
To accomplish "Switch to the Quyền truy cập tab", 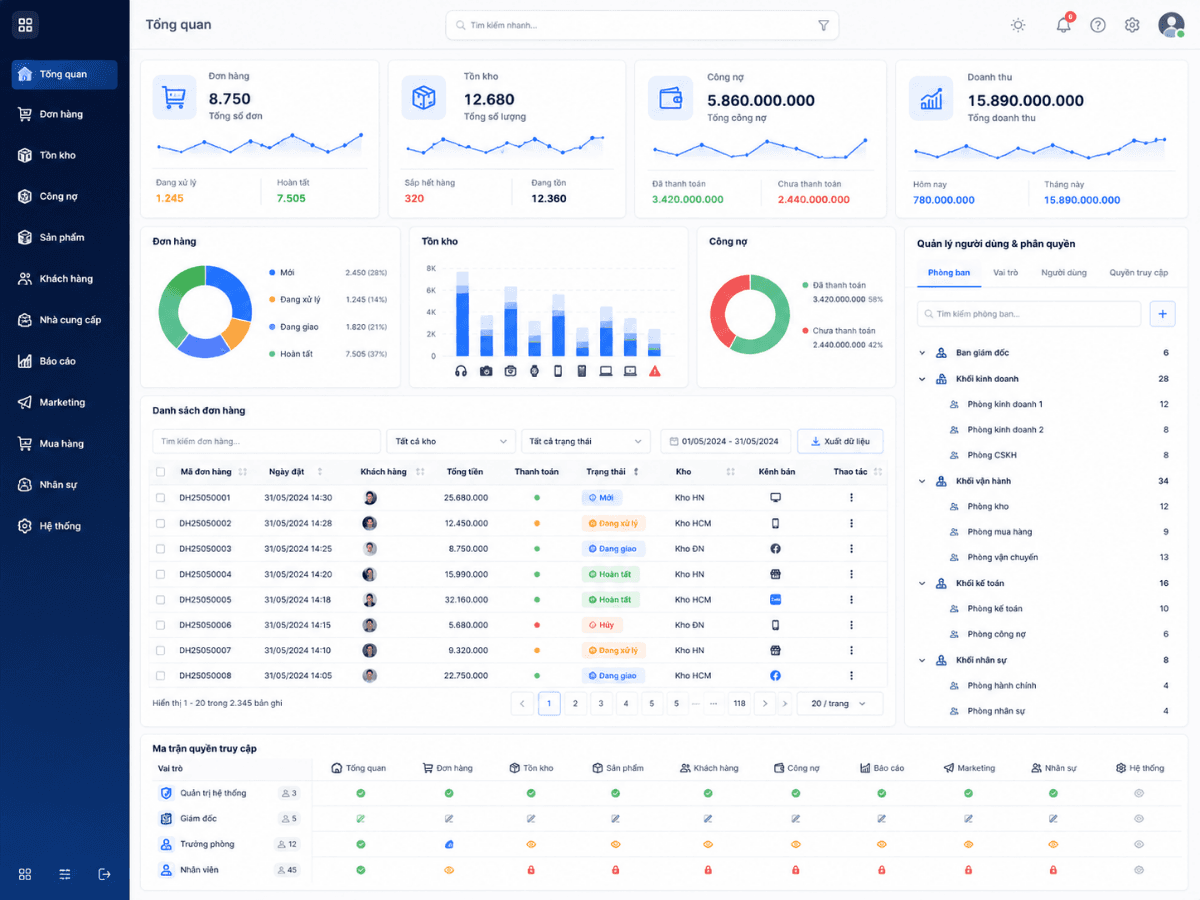I will (1139, 273).
